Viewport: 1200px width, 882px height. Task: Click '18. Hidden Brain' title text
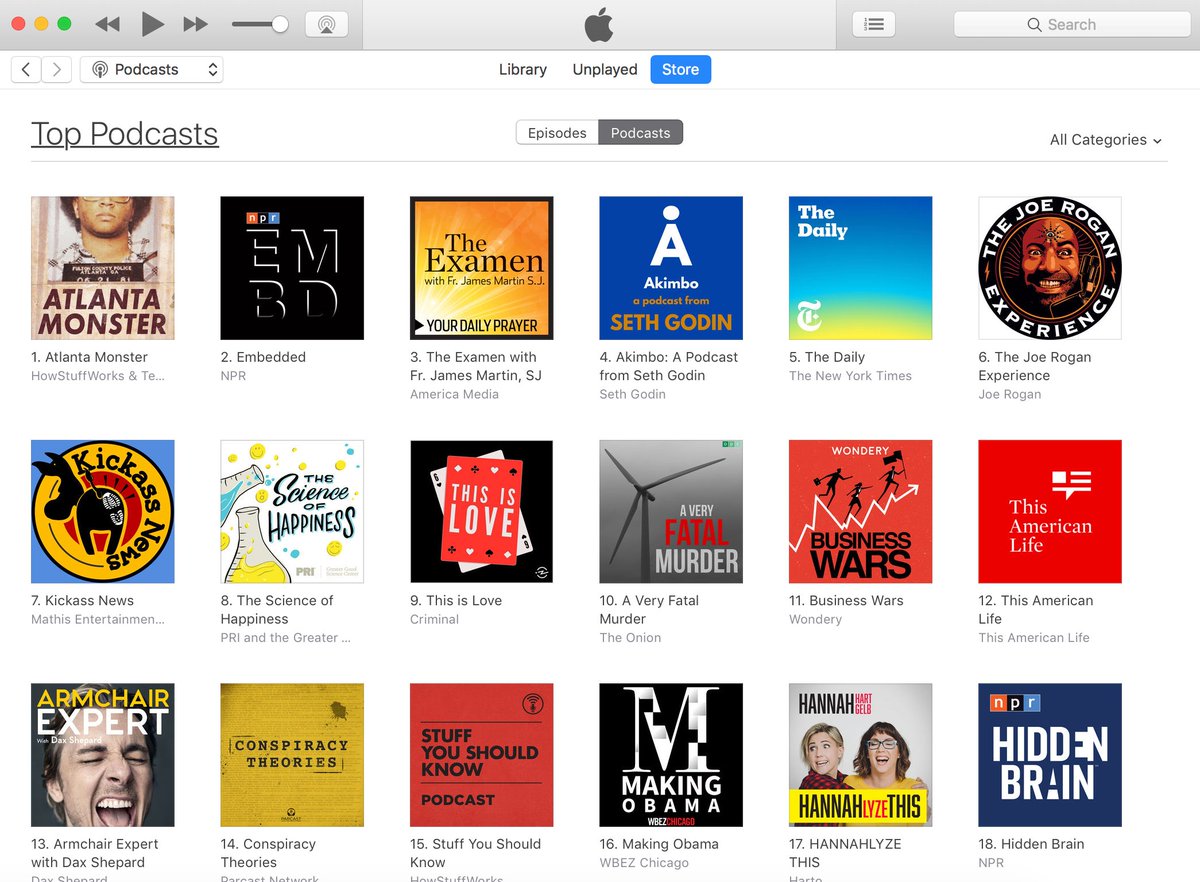click(x=1031, y=844)
